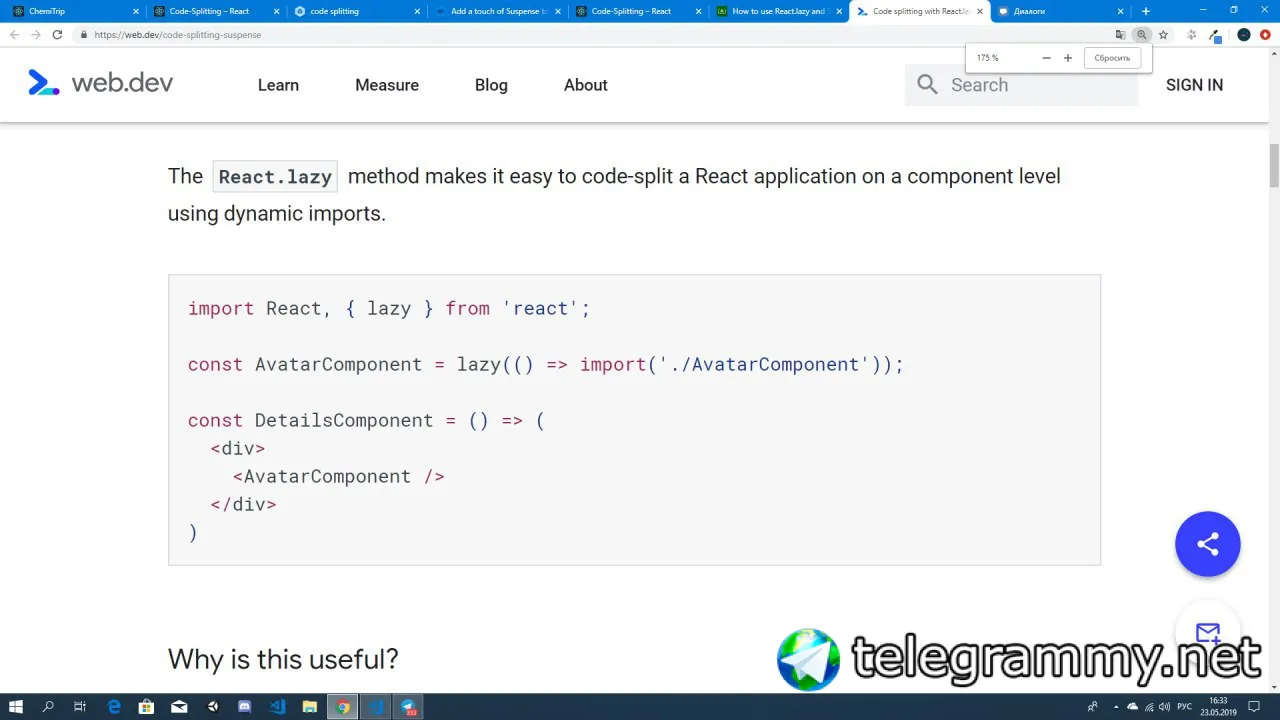Click the blue share floating button
This screenshot has width=1280, height=720.
tap(1208, 544)
